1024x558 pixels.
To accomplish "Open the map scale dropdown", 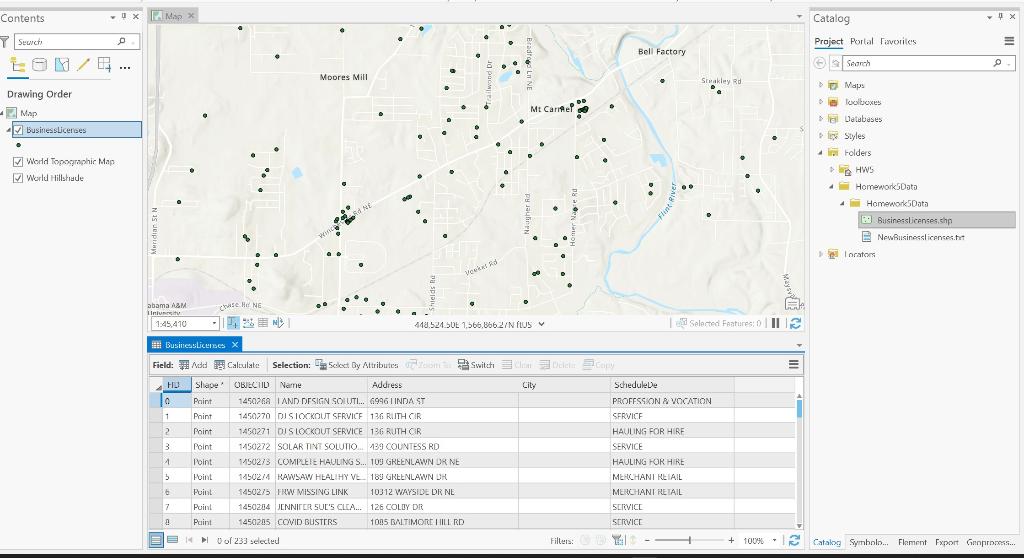I will (x=214, y=323).
